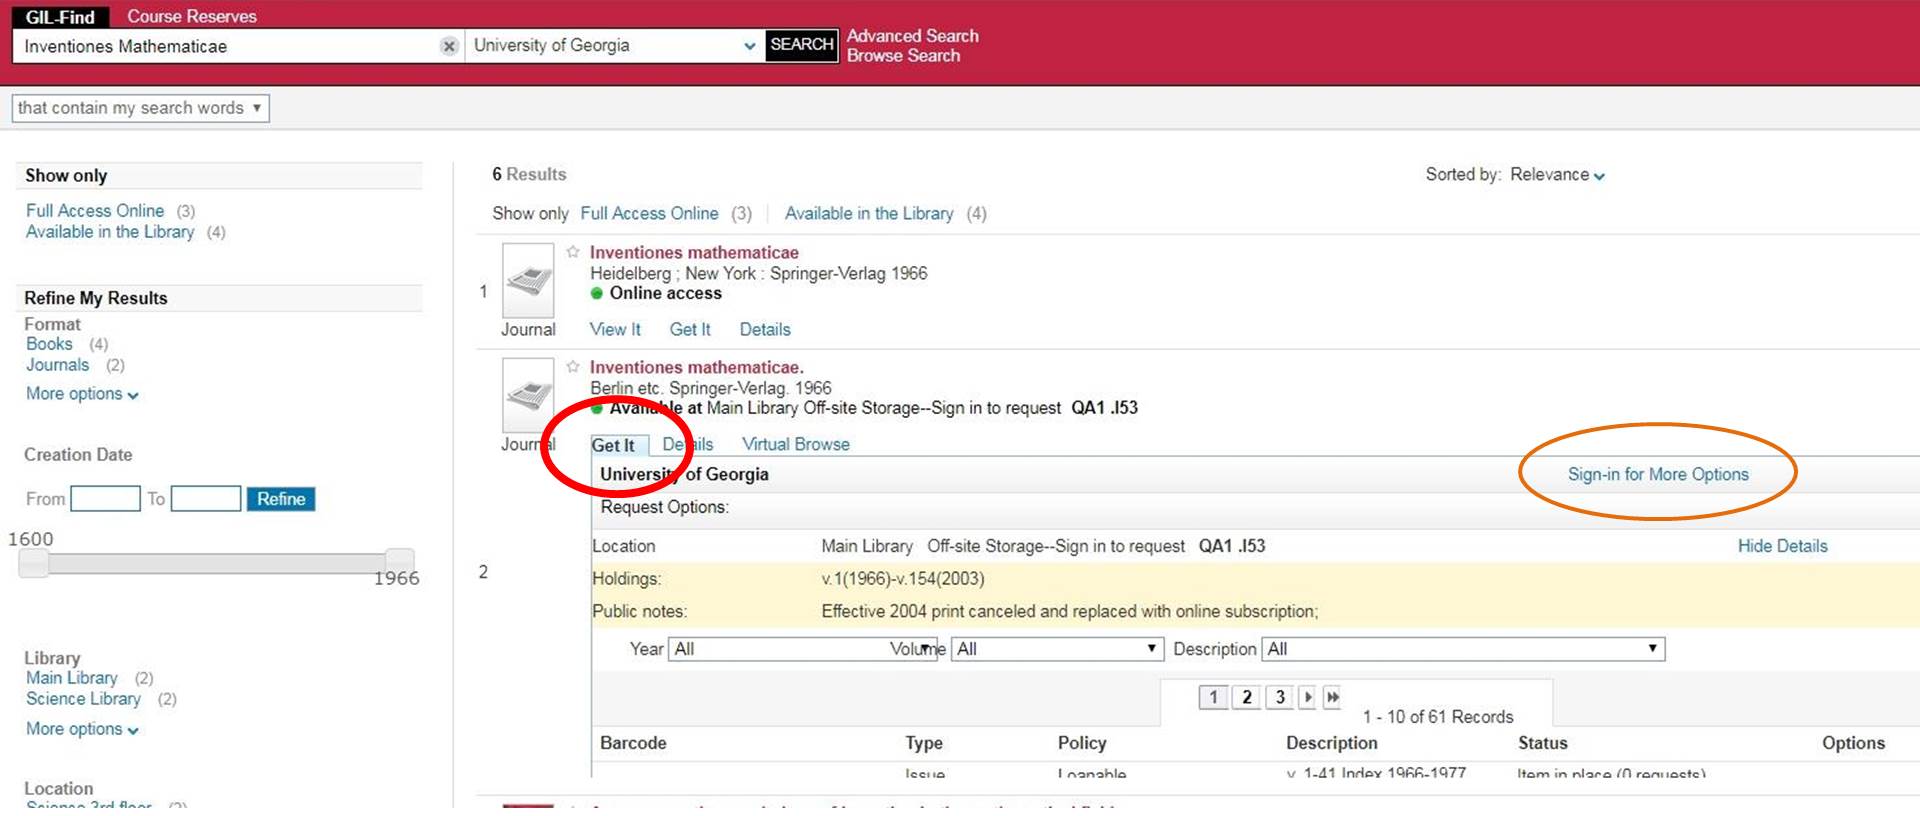
Task: Clear the search box with the X icon
Action: [449, 46]
